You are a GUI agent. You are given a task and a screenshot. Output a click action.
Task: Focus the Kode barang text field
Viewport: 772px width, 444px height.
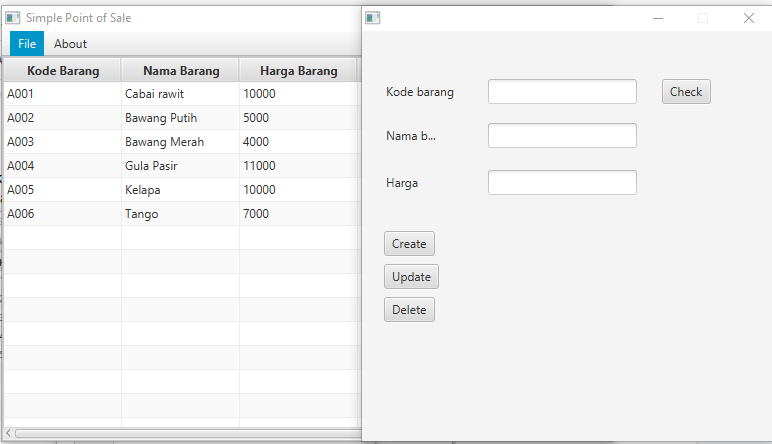[562, 92]
